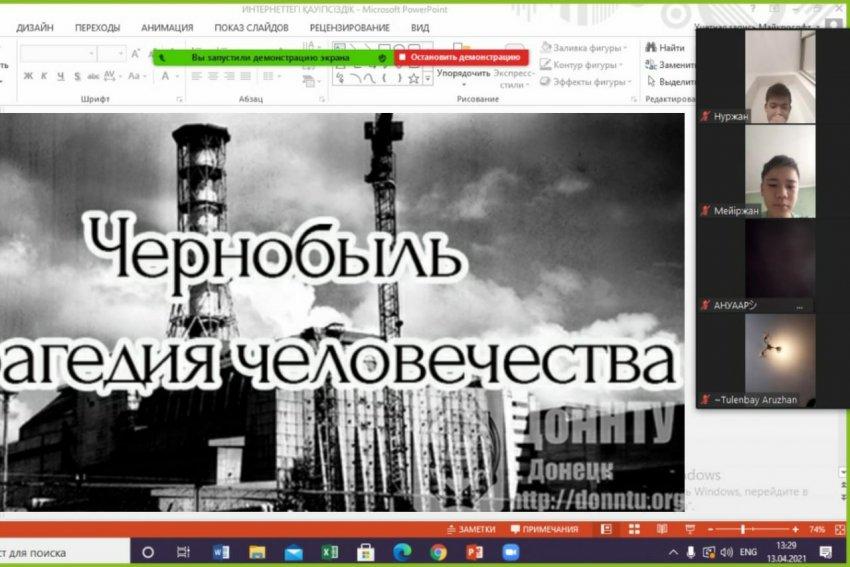Click the Stop screen sharing button
This screenshot has width=850, height=567.
tap(459, 57)
